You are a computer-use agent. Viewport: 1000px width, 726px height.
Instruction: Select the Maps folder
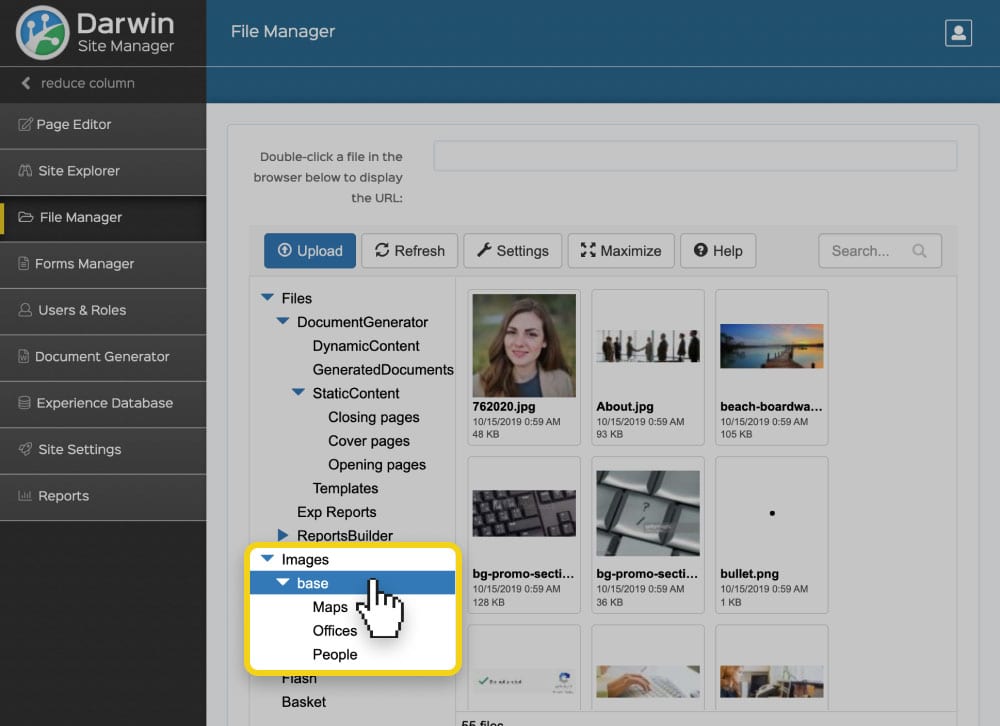[x=330, y=607]
